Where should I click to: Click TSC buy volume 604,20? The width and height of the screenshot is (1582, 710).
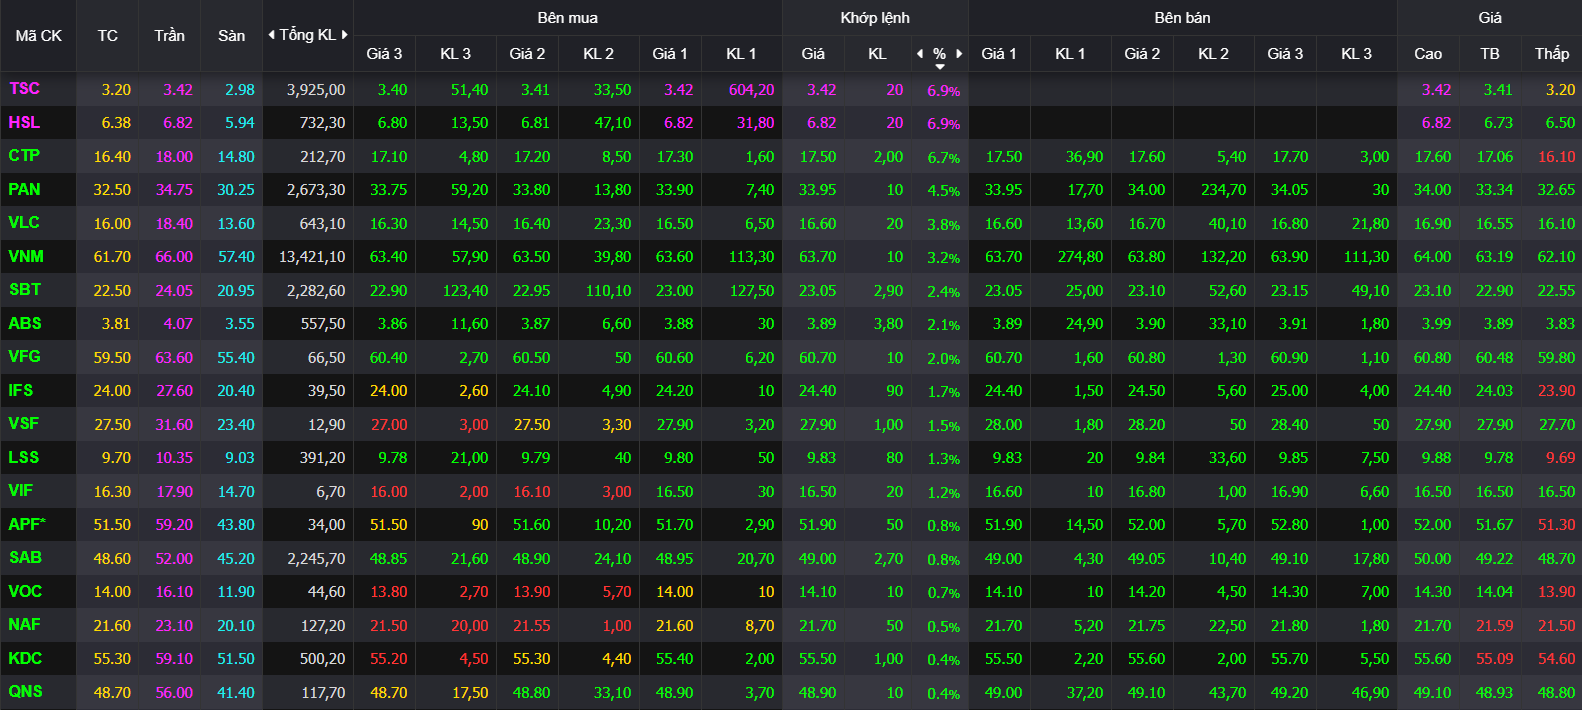(x=752, y=90)
